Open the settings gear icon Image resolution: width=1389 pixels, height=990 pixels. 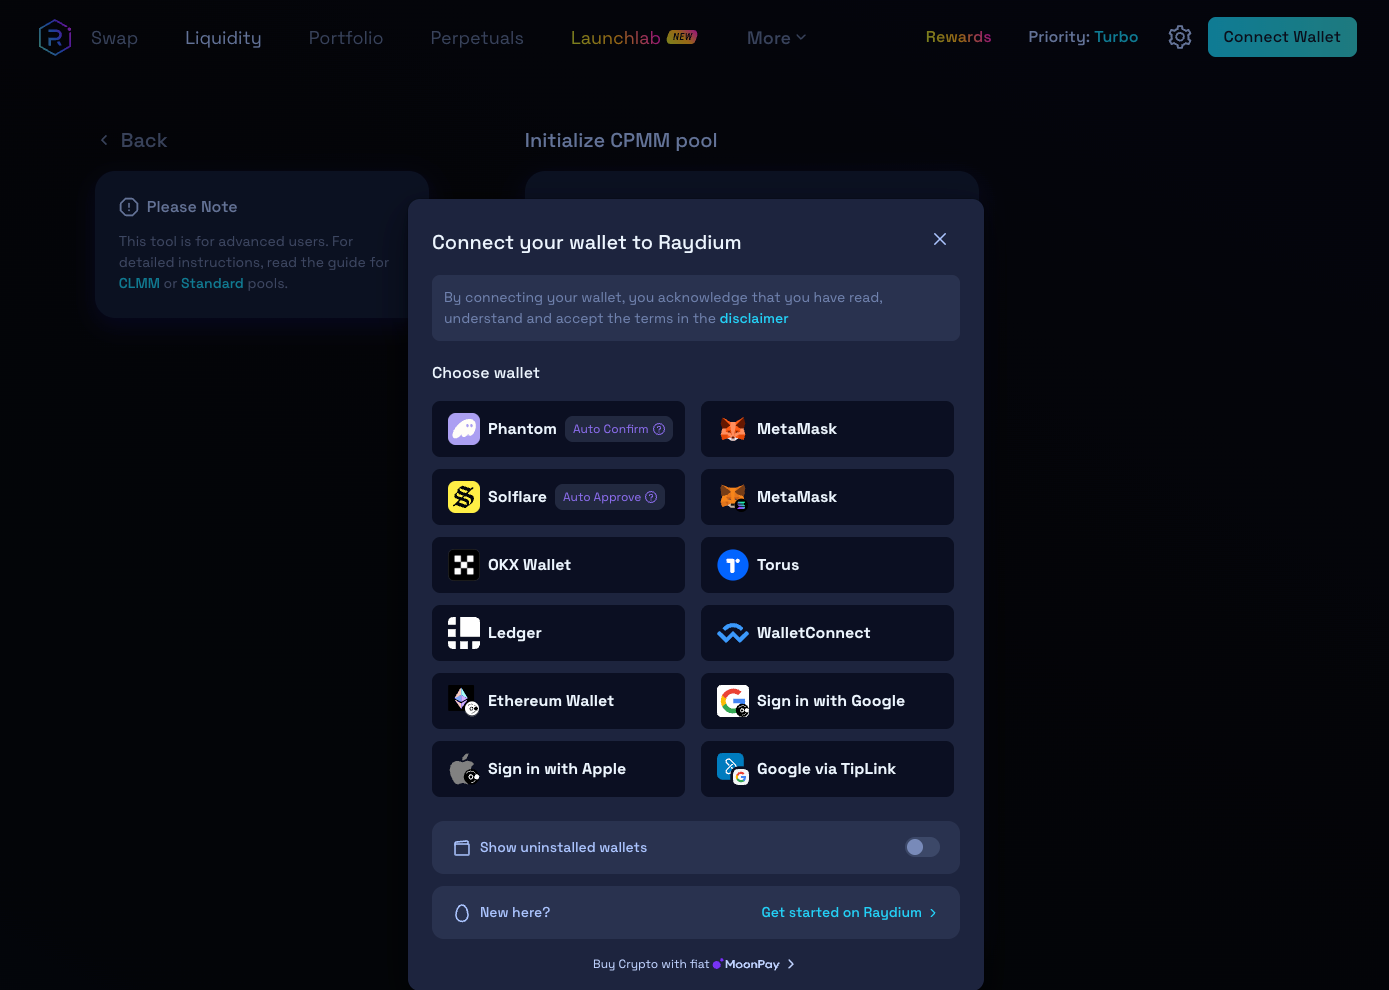pyautogui.click(x=1180, y=37)
